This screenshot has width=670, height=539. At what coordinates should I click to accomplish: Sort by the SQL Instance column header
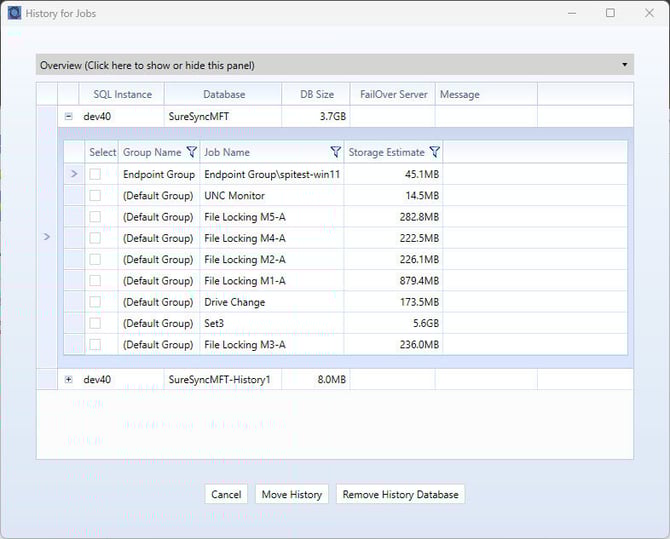click(x=122, y=94)
